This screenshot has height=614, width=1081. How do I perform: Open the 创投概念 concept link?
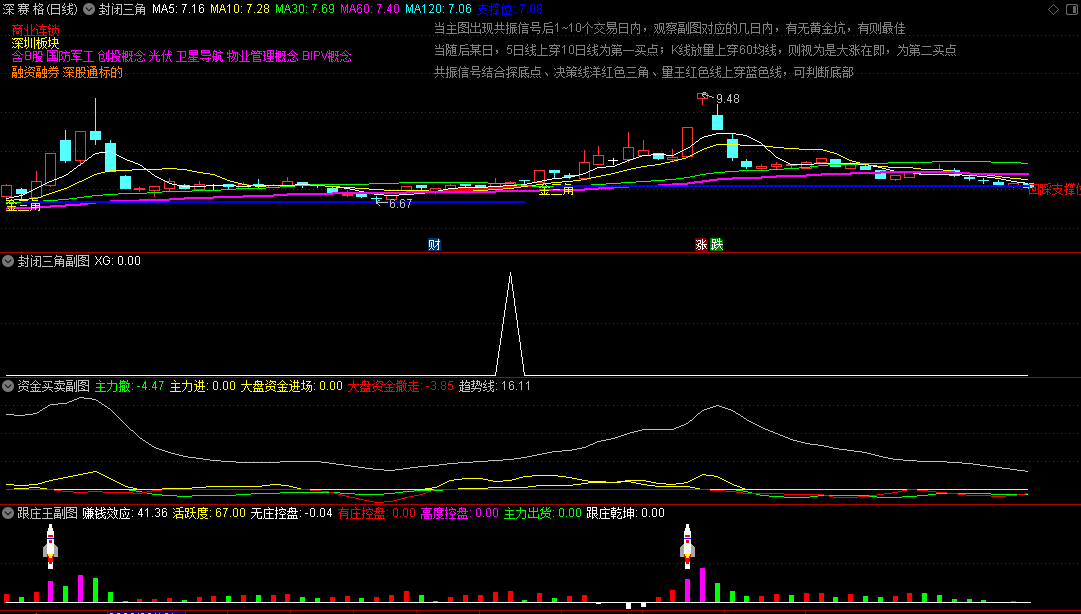121,57
